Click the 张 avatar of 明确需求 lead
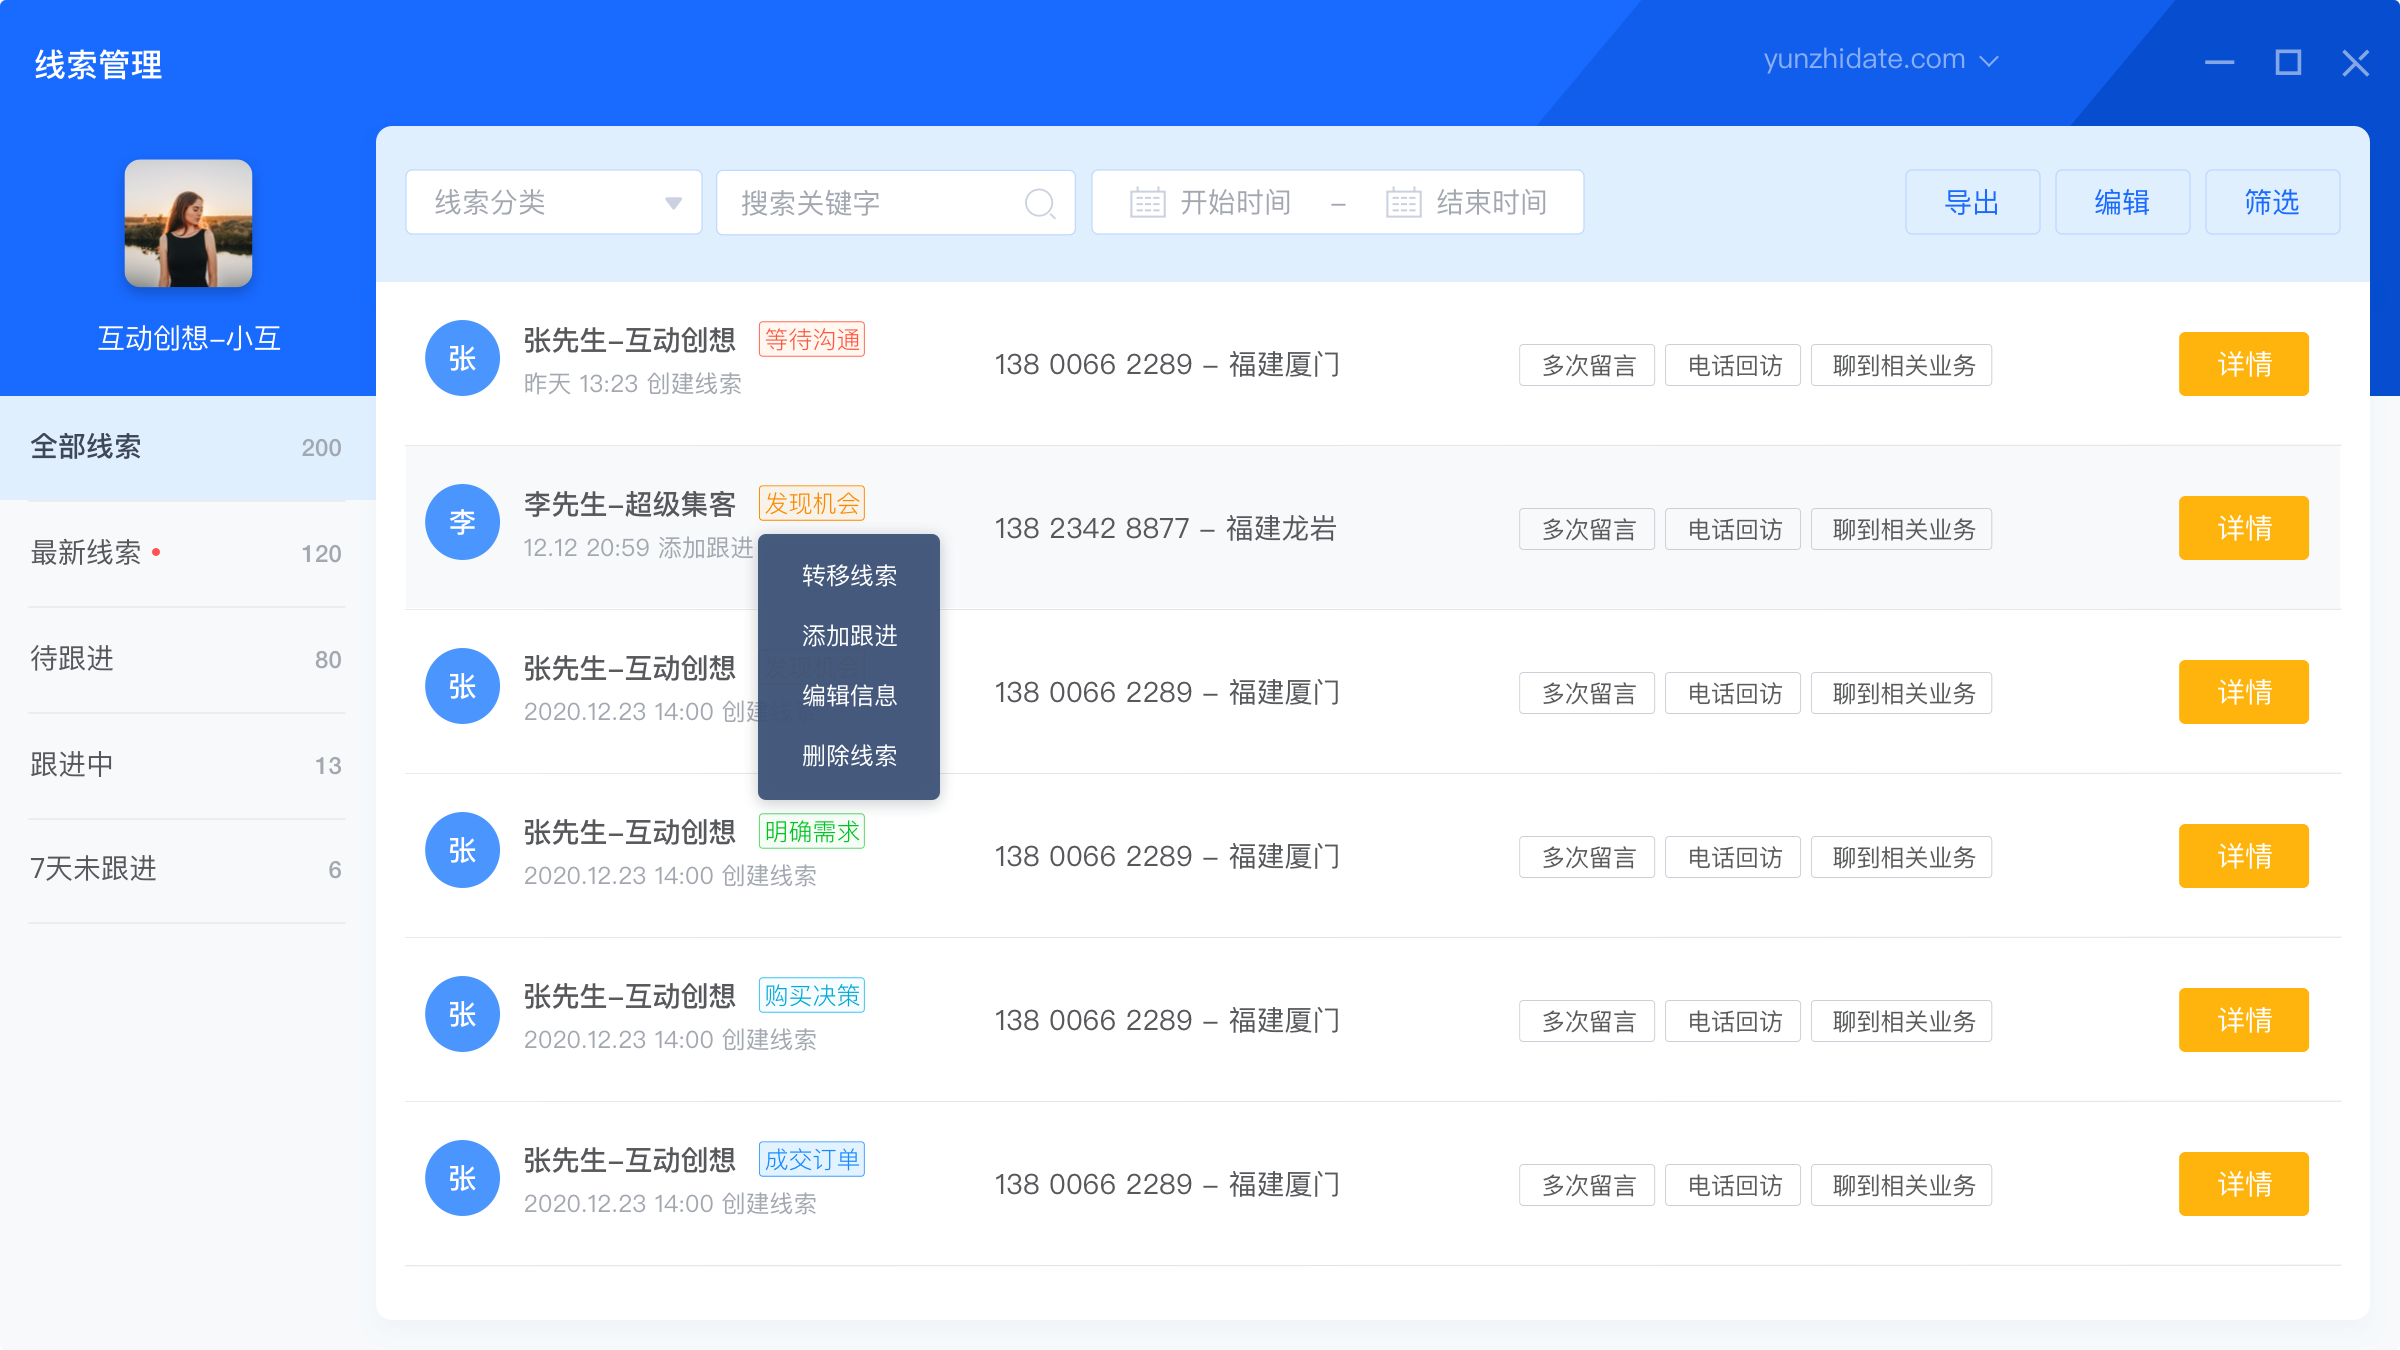 (x=462, y=850)
